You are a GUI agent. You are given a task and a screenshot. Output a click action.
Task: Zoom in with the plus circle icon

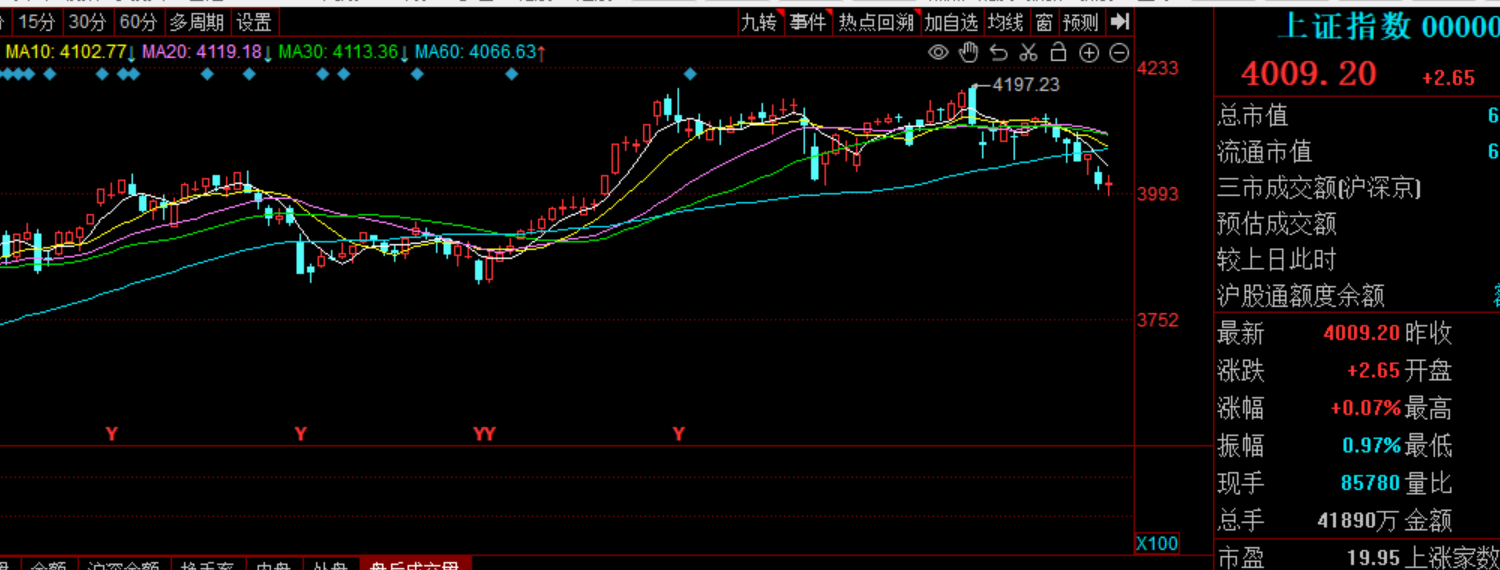pos(1089,53)
